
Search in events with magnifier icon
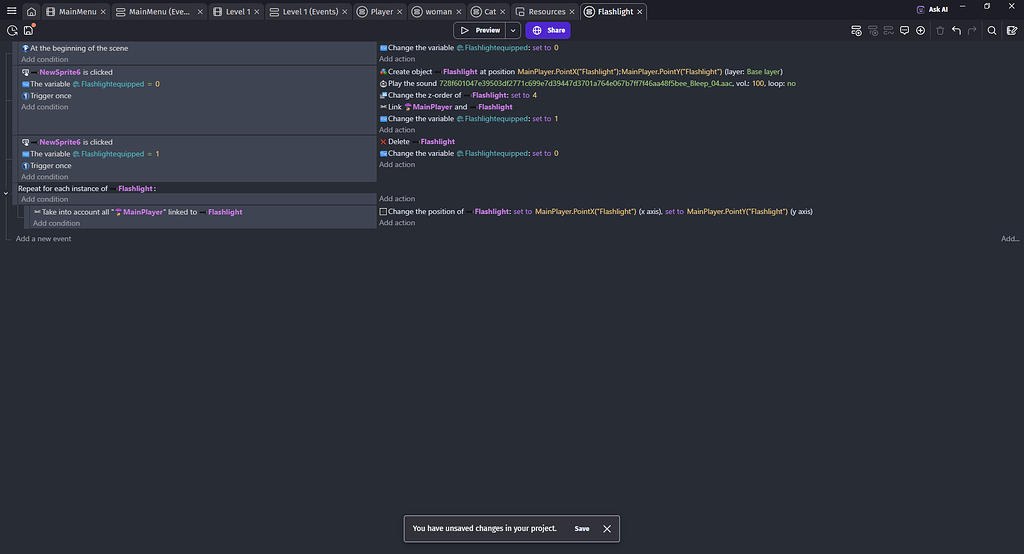click(992, 31)
